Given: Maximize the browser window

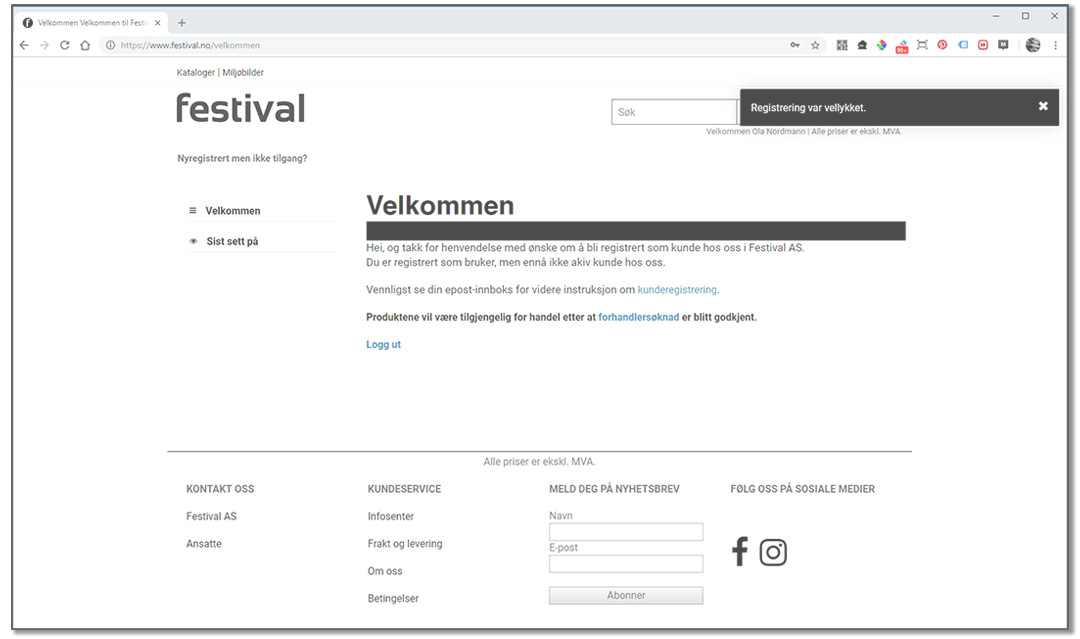Looking at the screenshot, I should pyautogui.click(x=1025, y=16).
